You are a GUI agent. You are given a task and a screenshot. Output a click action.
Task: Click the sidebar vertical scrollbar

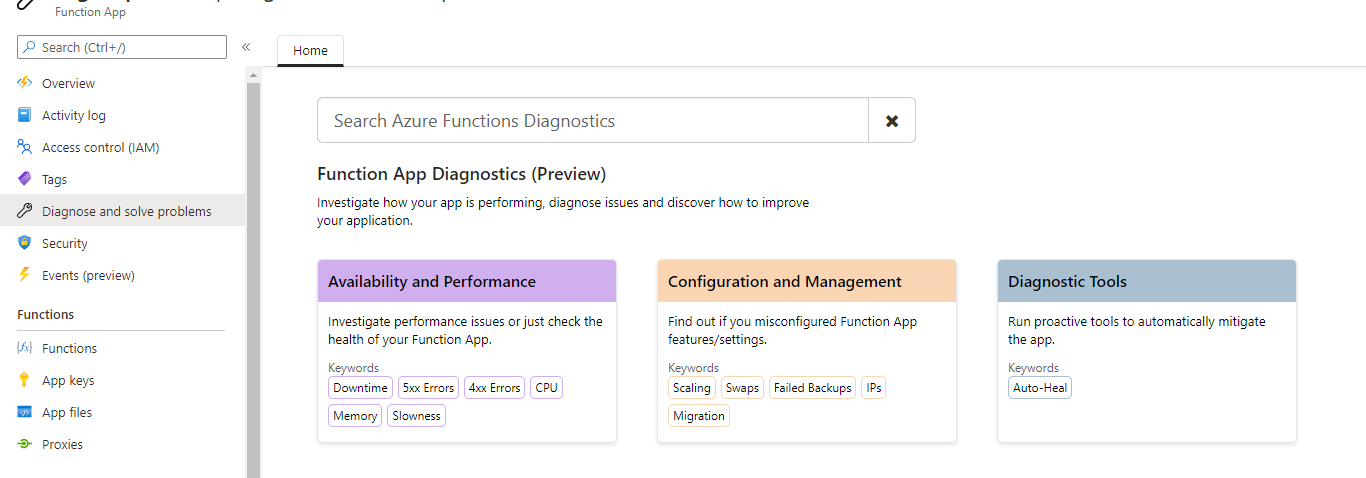click(x=253, y=280)
